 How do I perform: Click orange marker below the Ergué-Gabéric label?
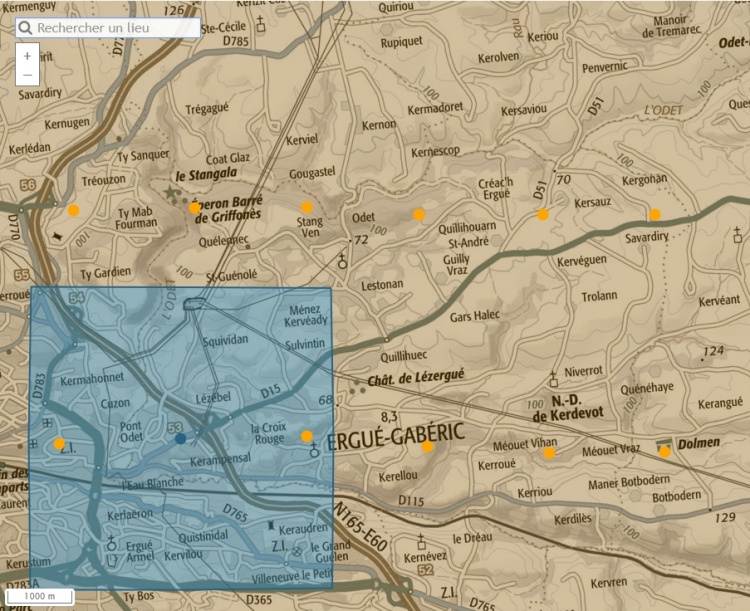[x=427, y=446]
